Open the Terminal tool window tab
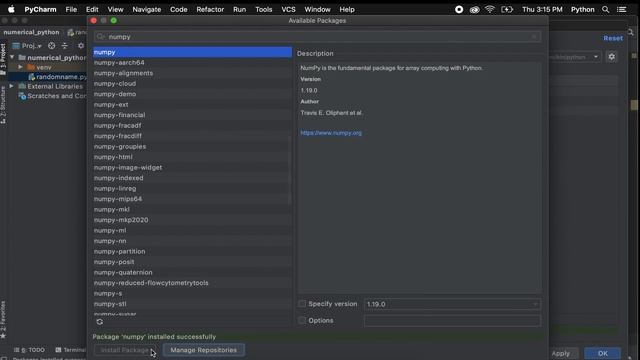The width and height of the screenshot is (640, 360). tap(70, 350)
